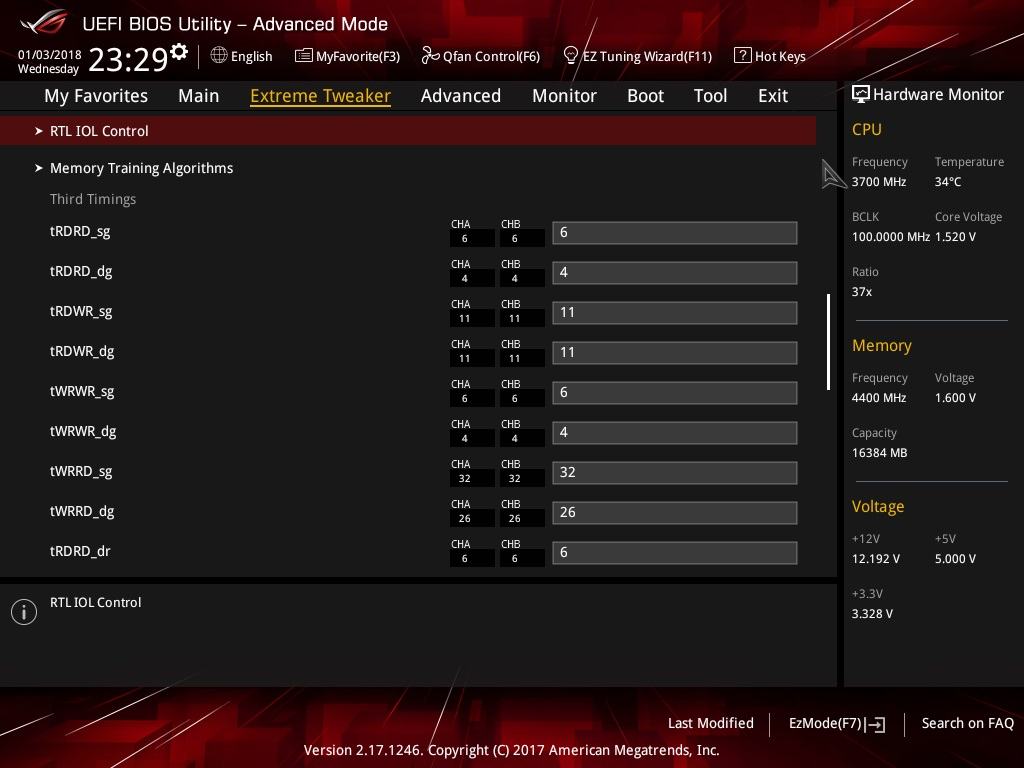Image resolution: width=1024 pixels, height=768 pixels.
Task: Go to the Advanced tab
Action: (x=461, y=96)
